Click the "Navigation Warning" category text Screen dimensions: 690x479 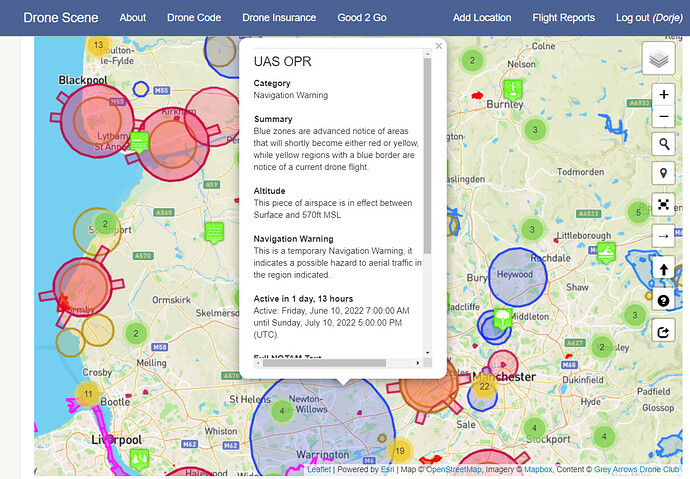[x=290, y=95]
